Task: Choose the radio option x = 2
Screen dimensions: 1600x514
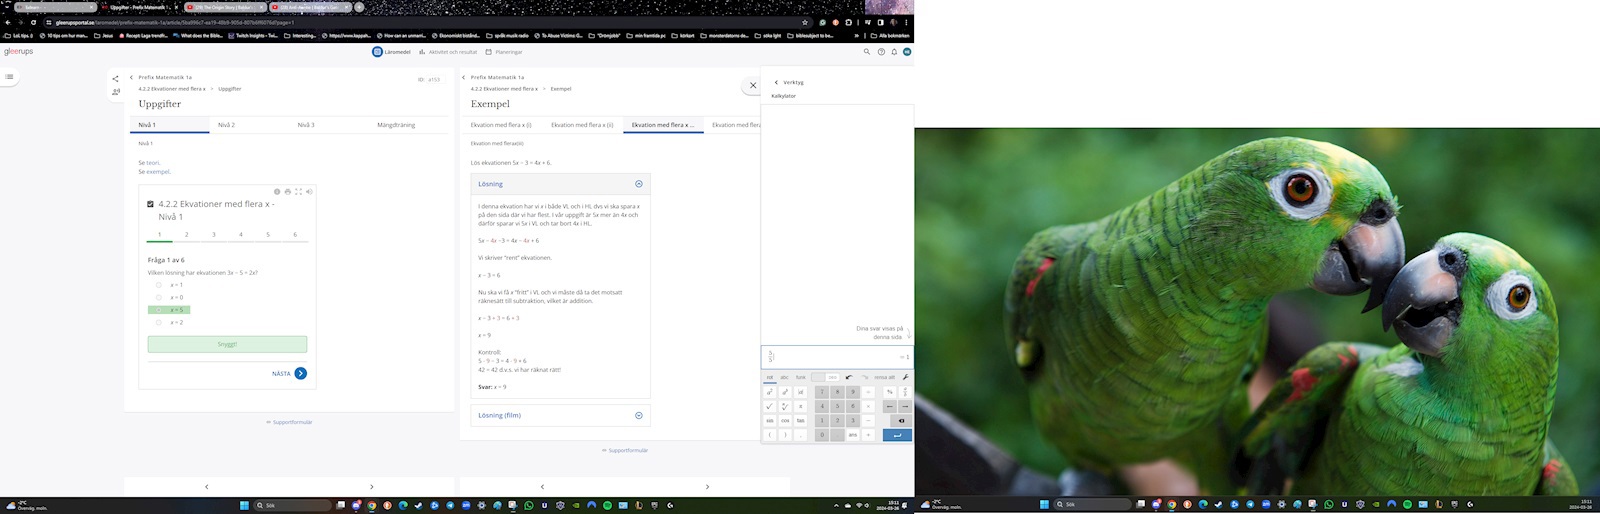Action: click(x=159, y=322)
